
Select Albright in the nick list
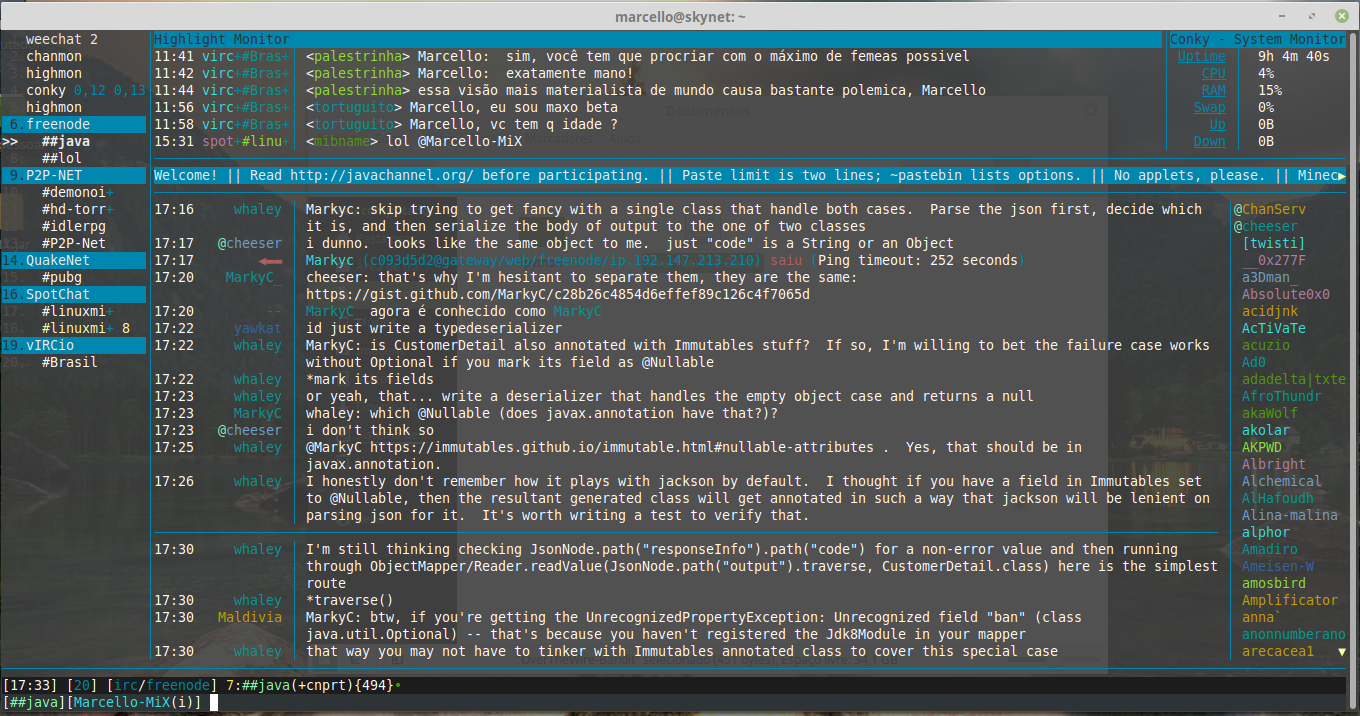click(1274, 464)
